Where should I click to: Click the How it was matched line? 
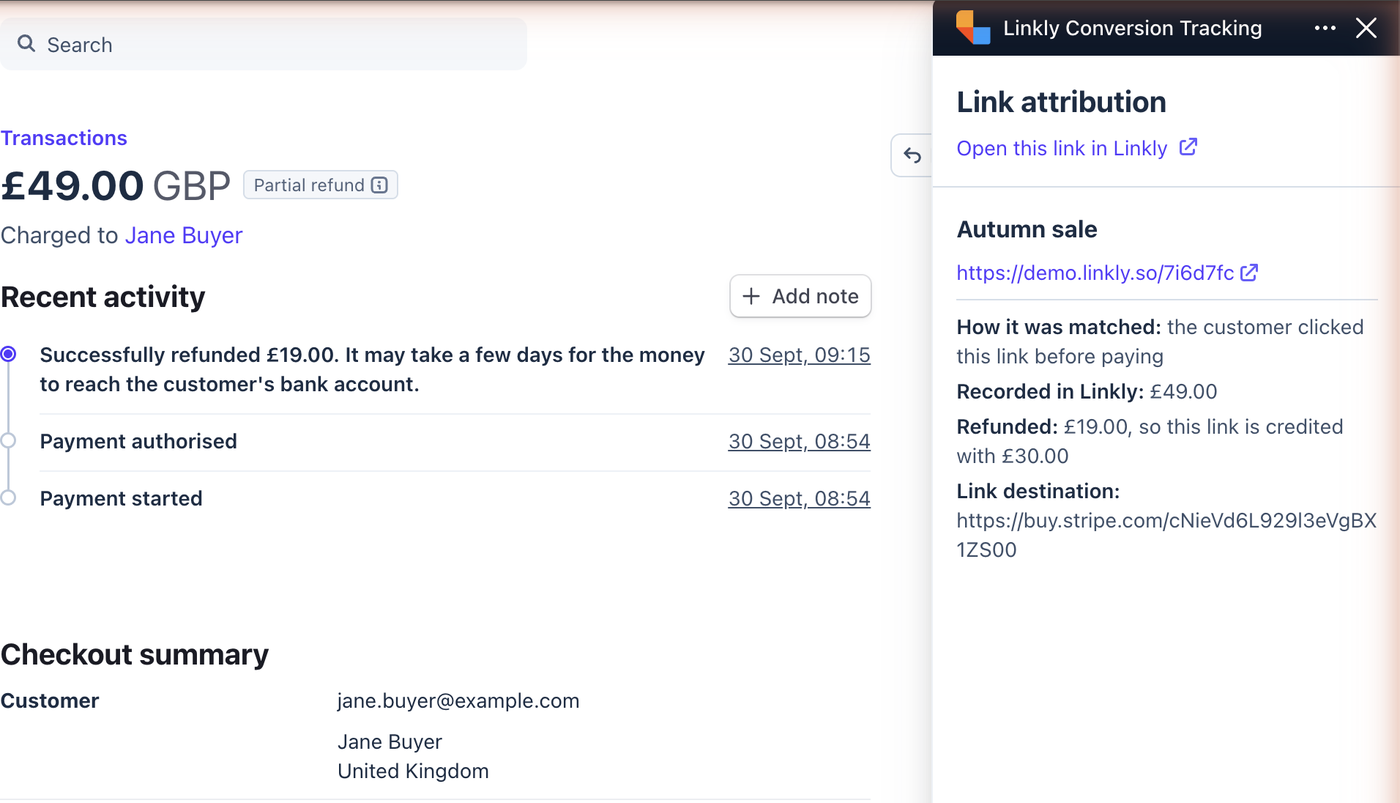[x=1160, y=341]
